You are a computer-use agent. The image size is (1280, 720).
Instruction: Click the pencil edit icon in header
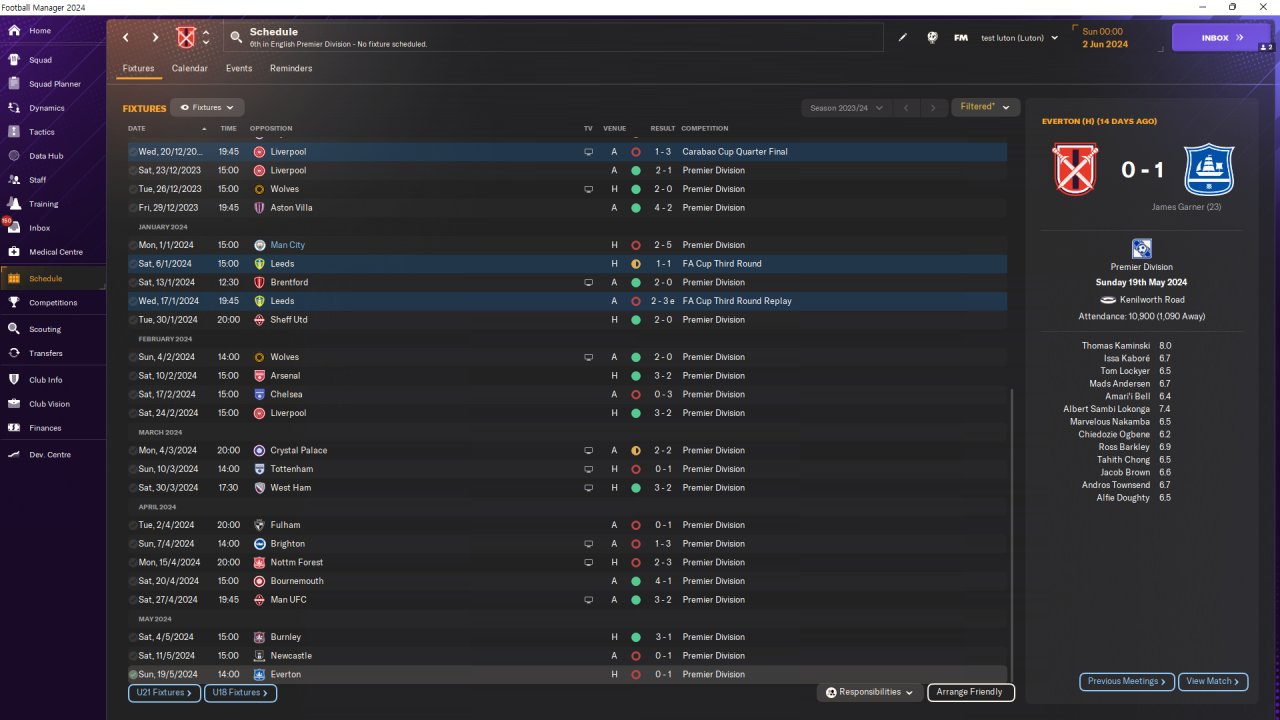coord(903,38)
